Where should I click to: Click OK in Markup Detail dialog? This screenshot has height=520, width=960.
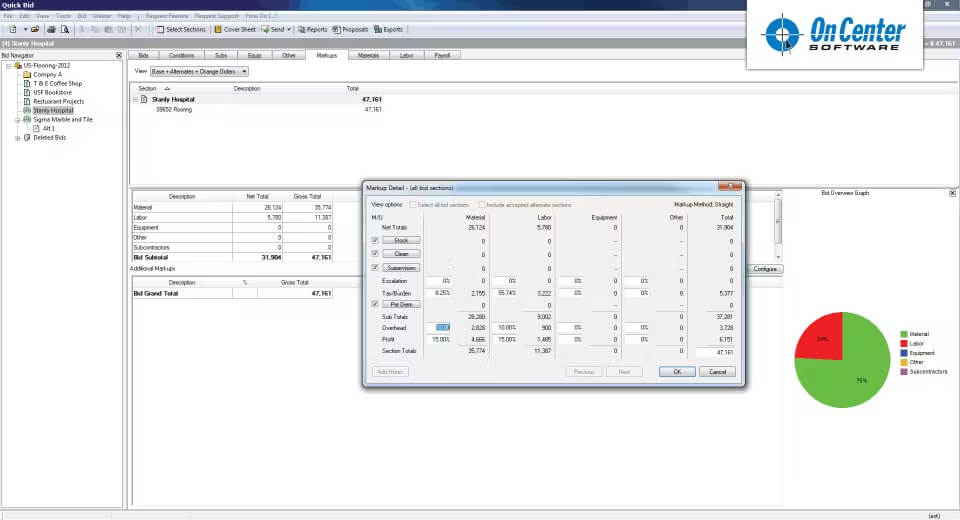point(677,372)
